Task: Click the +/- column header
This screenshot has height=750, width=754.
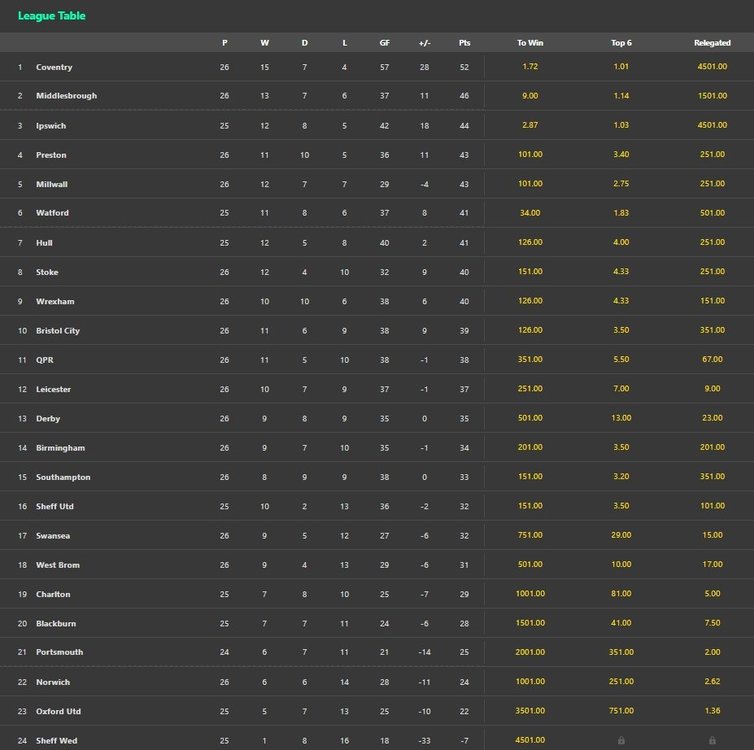Action: click(424, 43)
